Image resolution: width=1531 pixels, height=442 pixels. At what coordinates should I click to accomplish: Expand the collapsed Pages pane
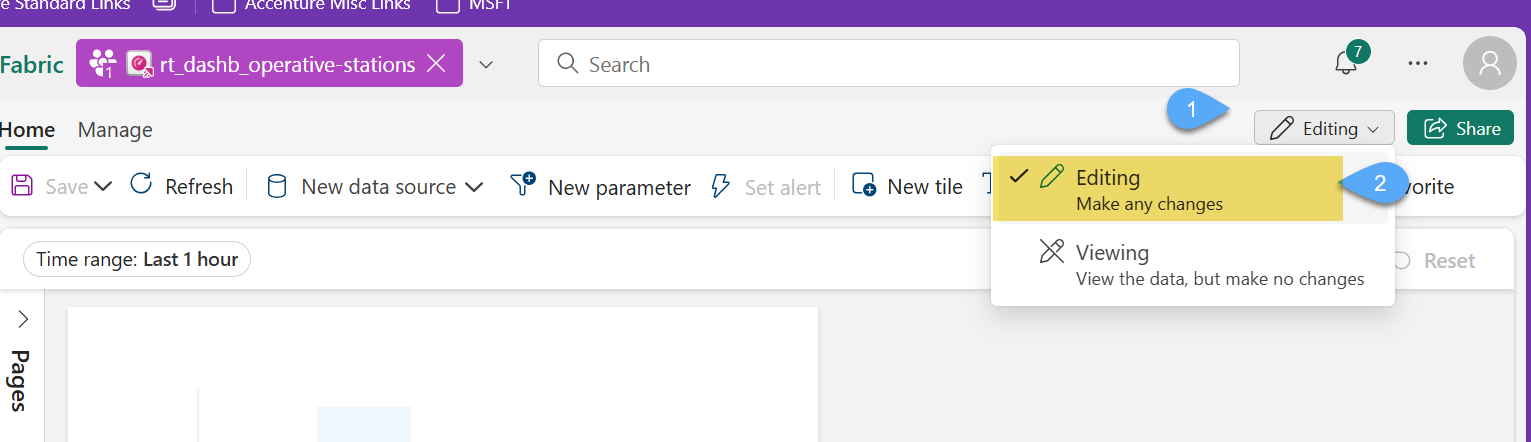point(23,319)
